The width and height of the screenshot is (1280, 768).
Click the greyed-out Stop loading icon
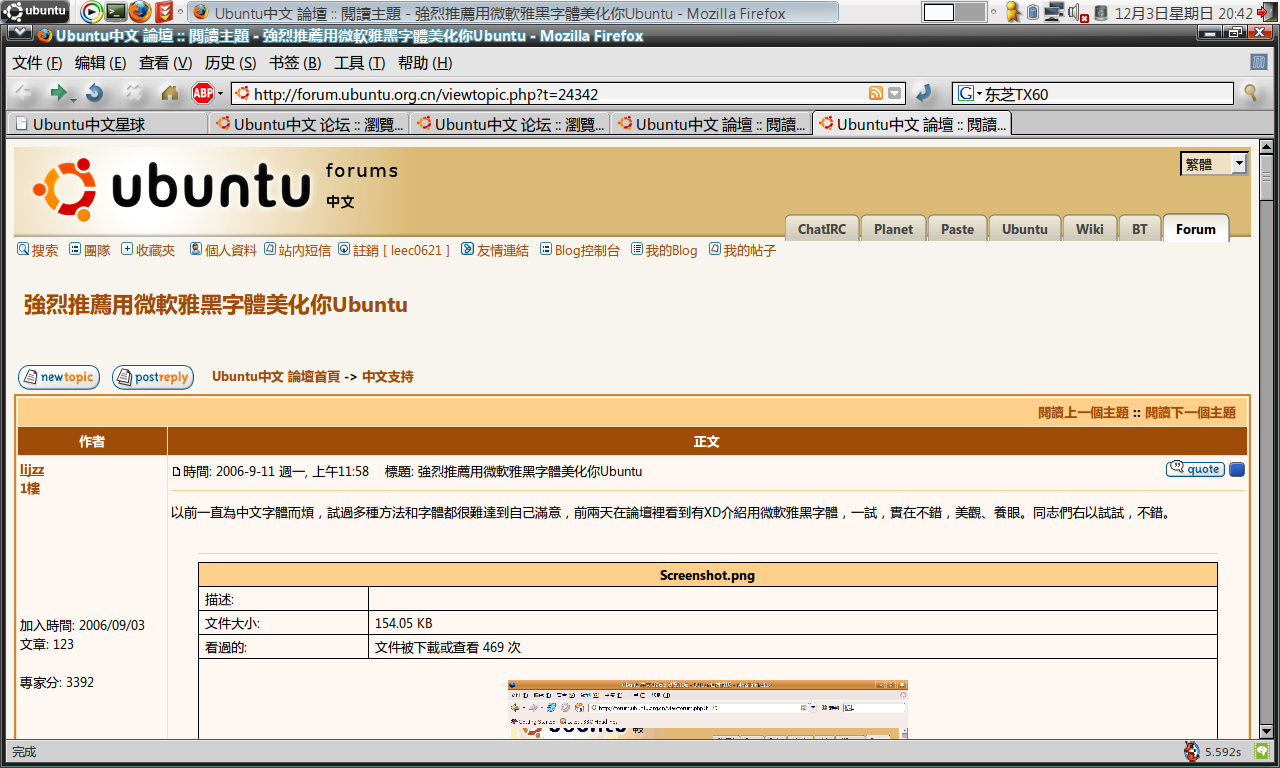click(x=133, y=93)
